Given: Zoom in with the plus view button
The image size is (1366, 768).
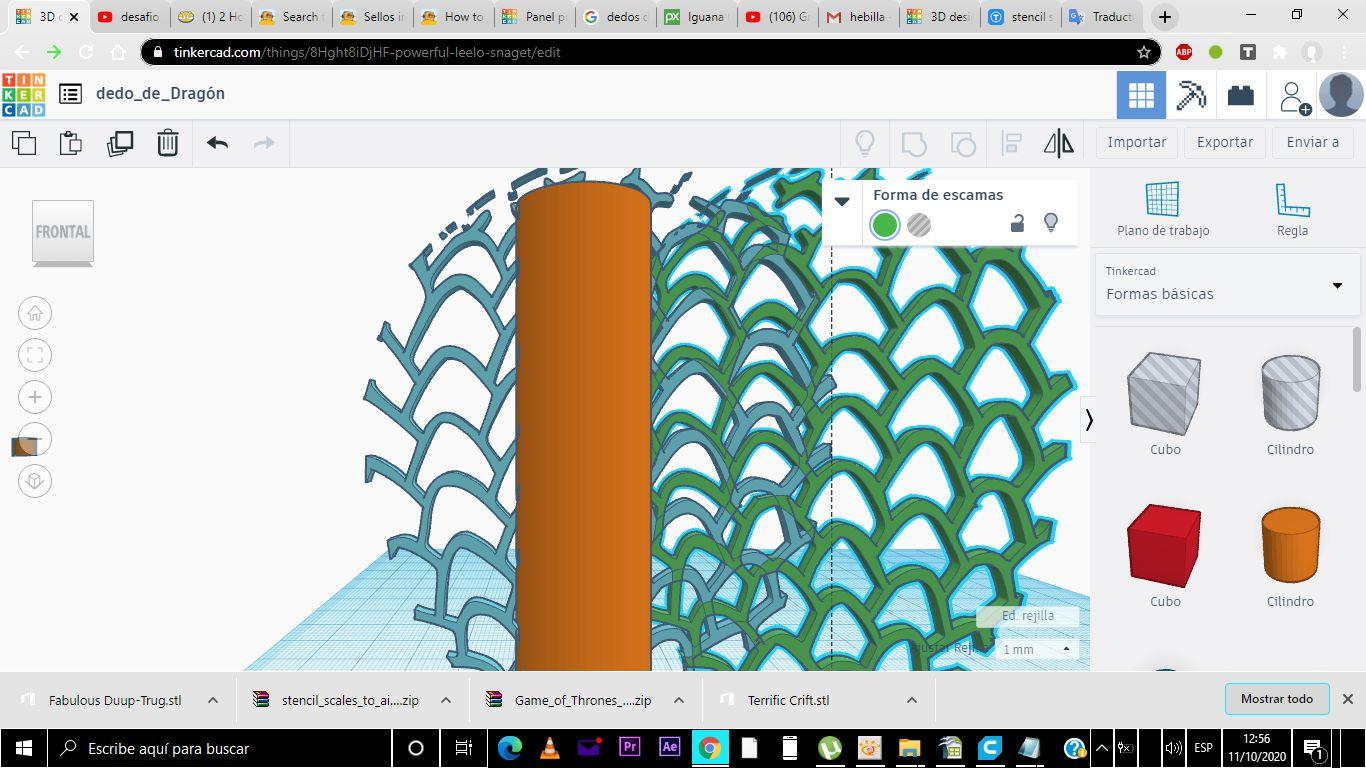Looking at the screenshot, I should click(x=35, y=397).
